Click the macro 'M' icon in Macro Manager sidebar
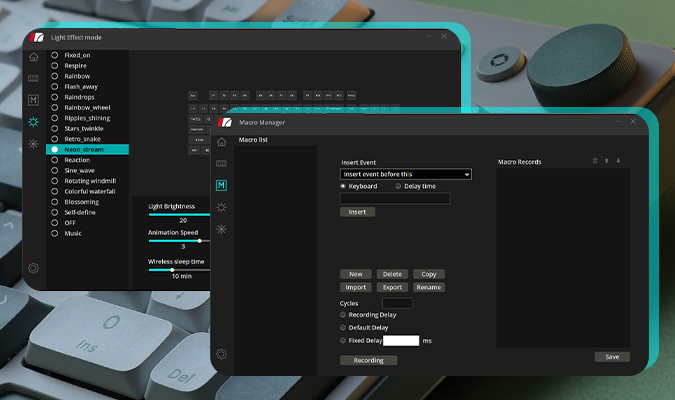Image resolution: width=675 pixels, height=400 pixels. point(221,185)
